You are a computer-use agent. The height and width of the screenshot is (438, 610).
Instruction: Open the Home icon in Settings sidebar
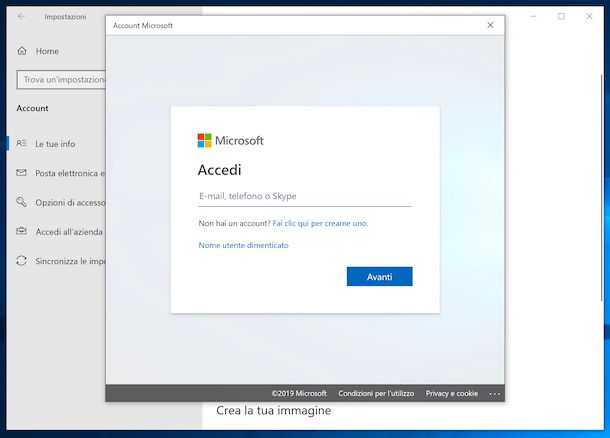coord(22,51)
